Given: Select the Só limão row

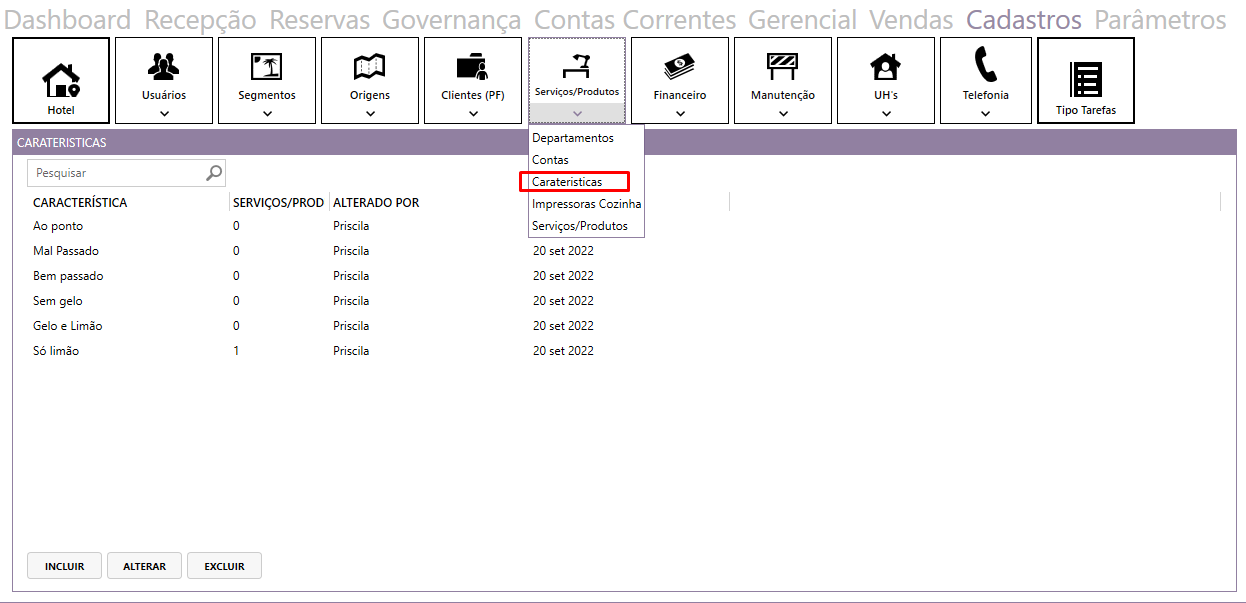Looking at the screenshot, I should [x=56, y=351].
